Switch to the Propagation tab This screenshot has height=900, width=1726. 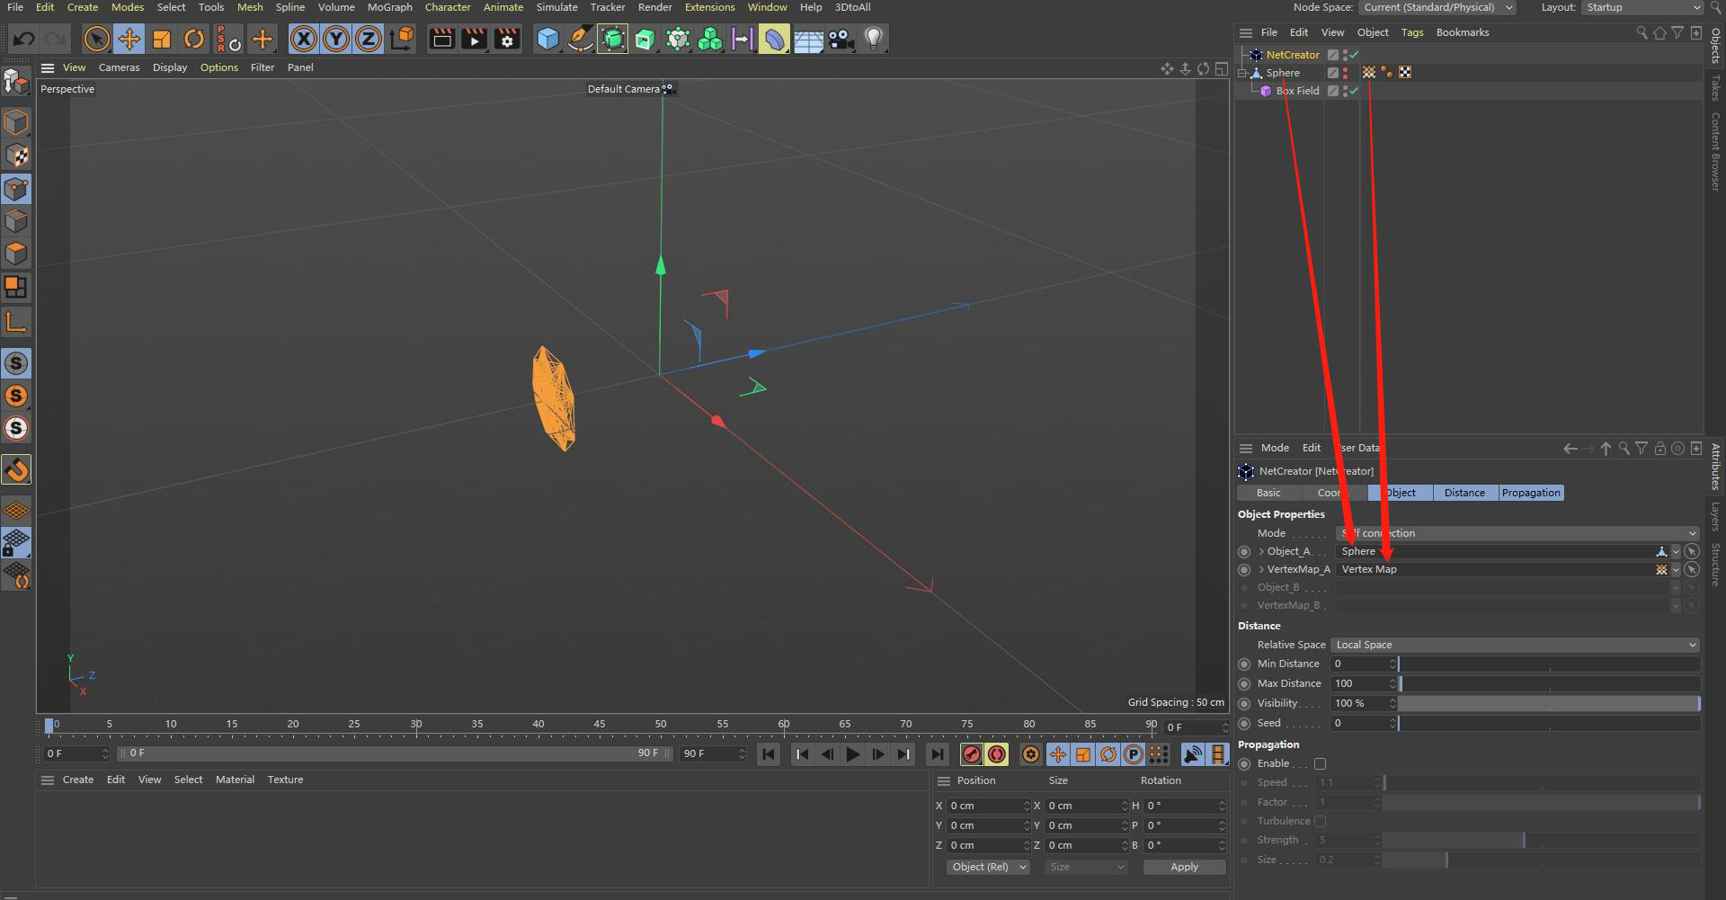[1530, 493]
